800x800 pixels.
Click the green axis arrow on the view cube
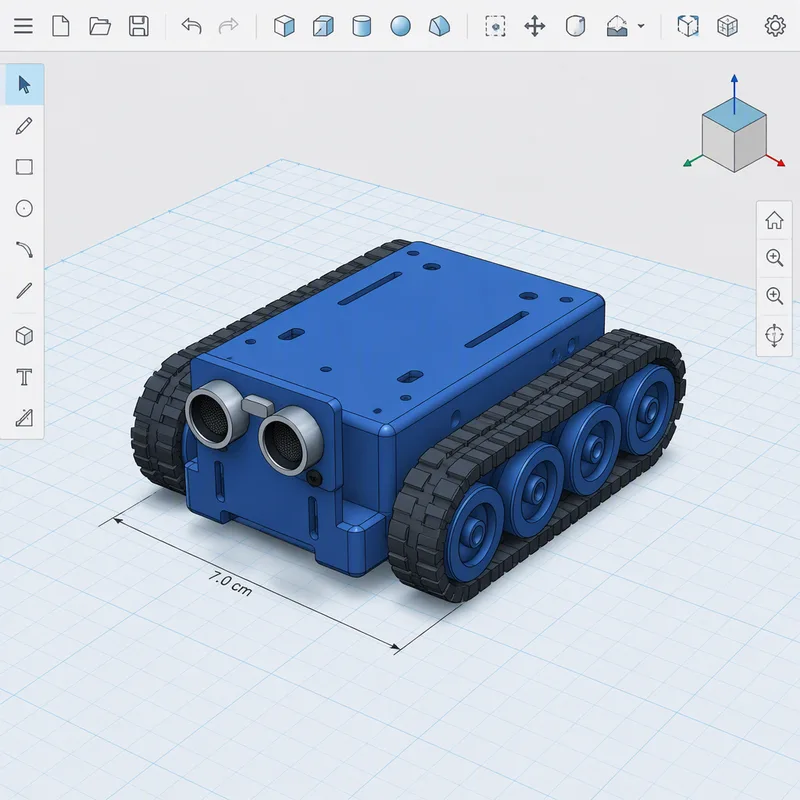point(693,161)
